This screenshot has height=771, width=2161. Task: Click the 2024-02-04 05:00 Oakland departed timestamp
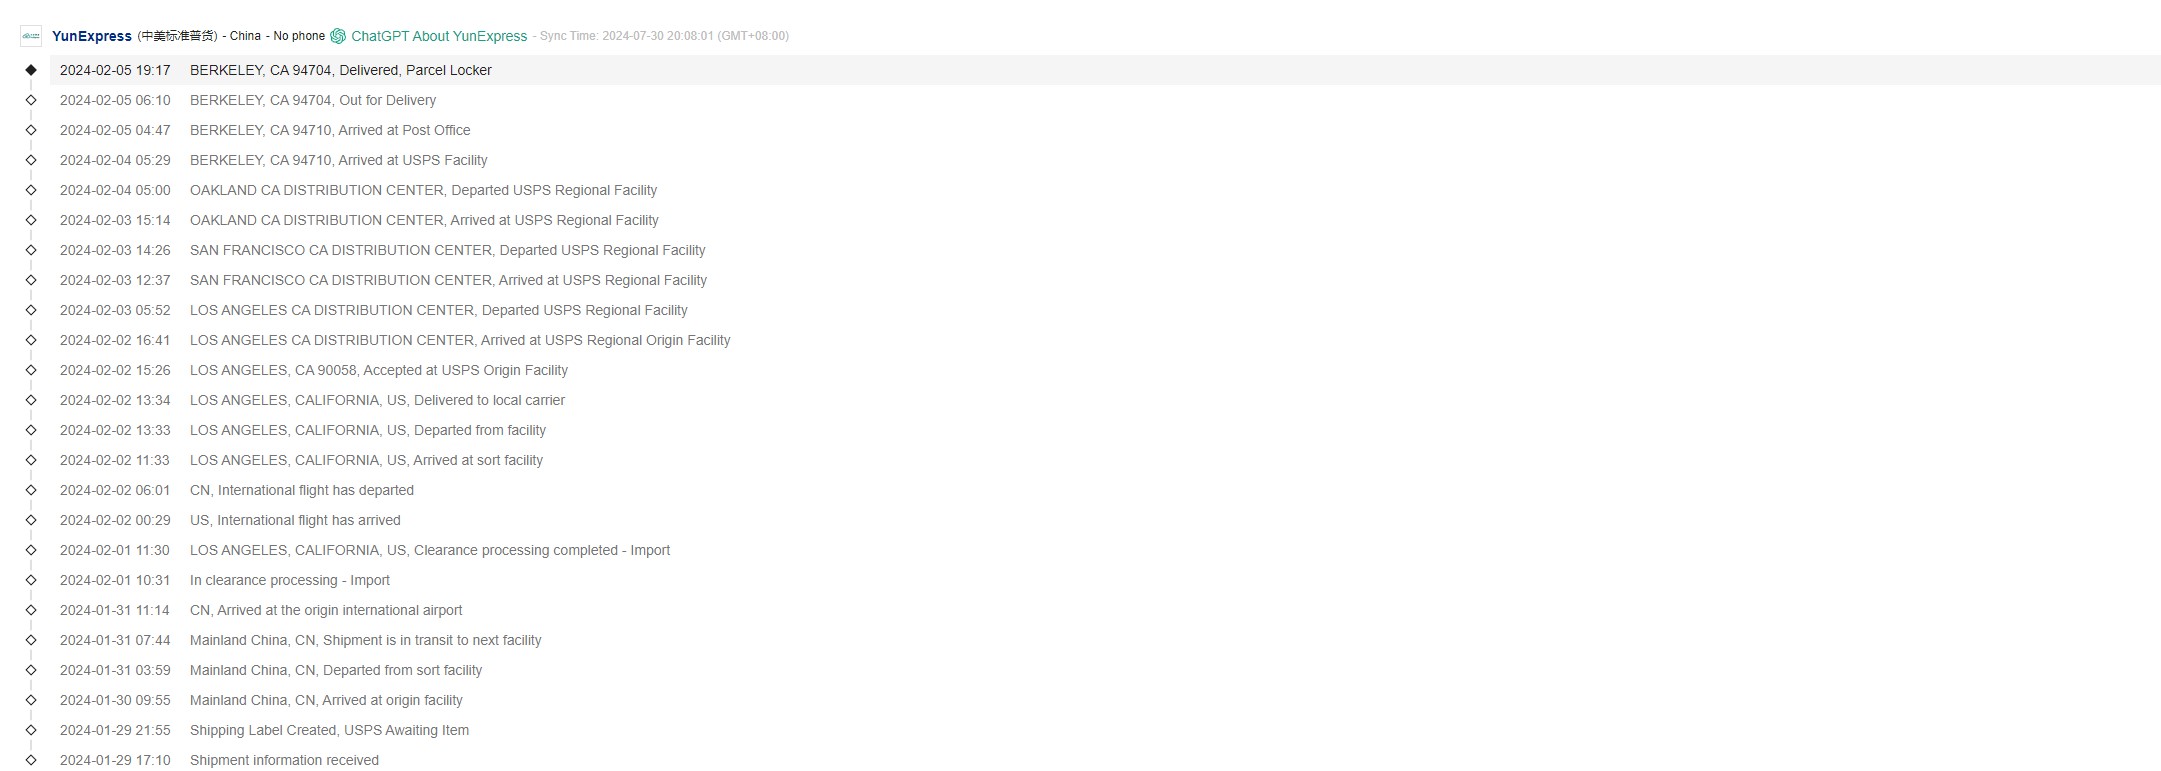coord(115,190)
